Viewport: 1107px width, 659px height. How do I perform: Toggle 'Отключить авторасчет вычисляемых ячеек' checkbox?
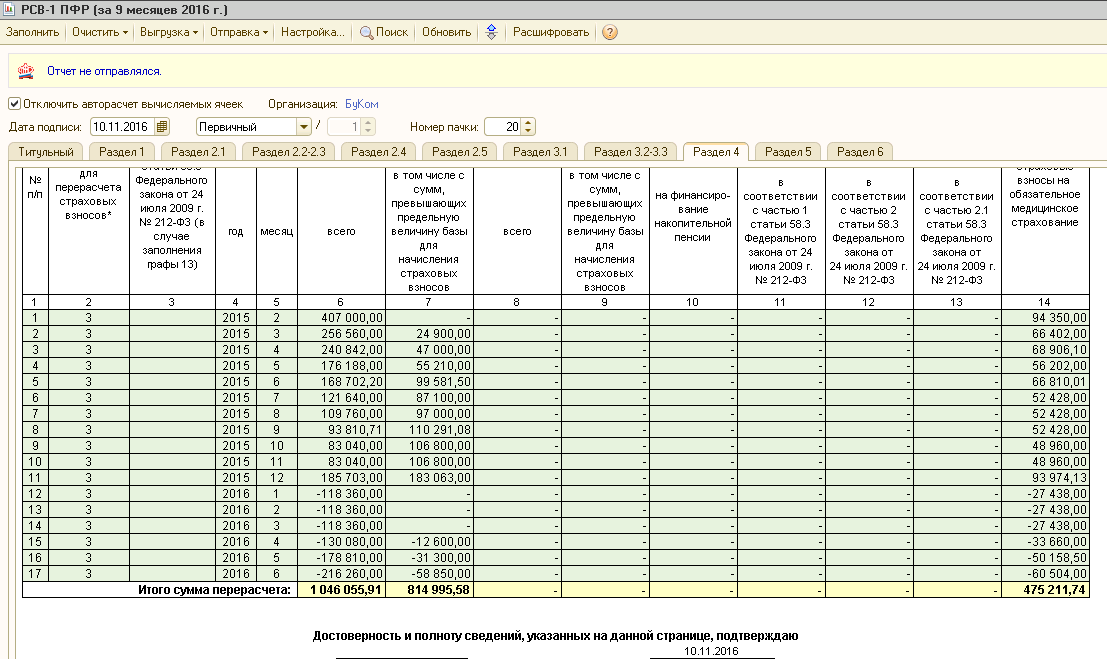14,104
